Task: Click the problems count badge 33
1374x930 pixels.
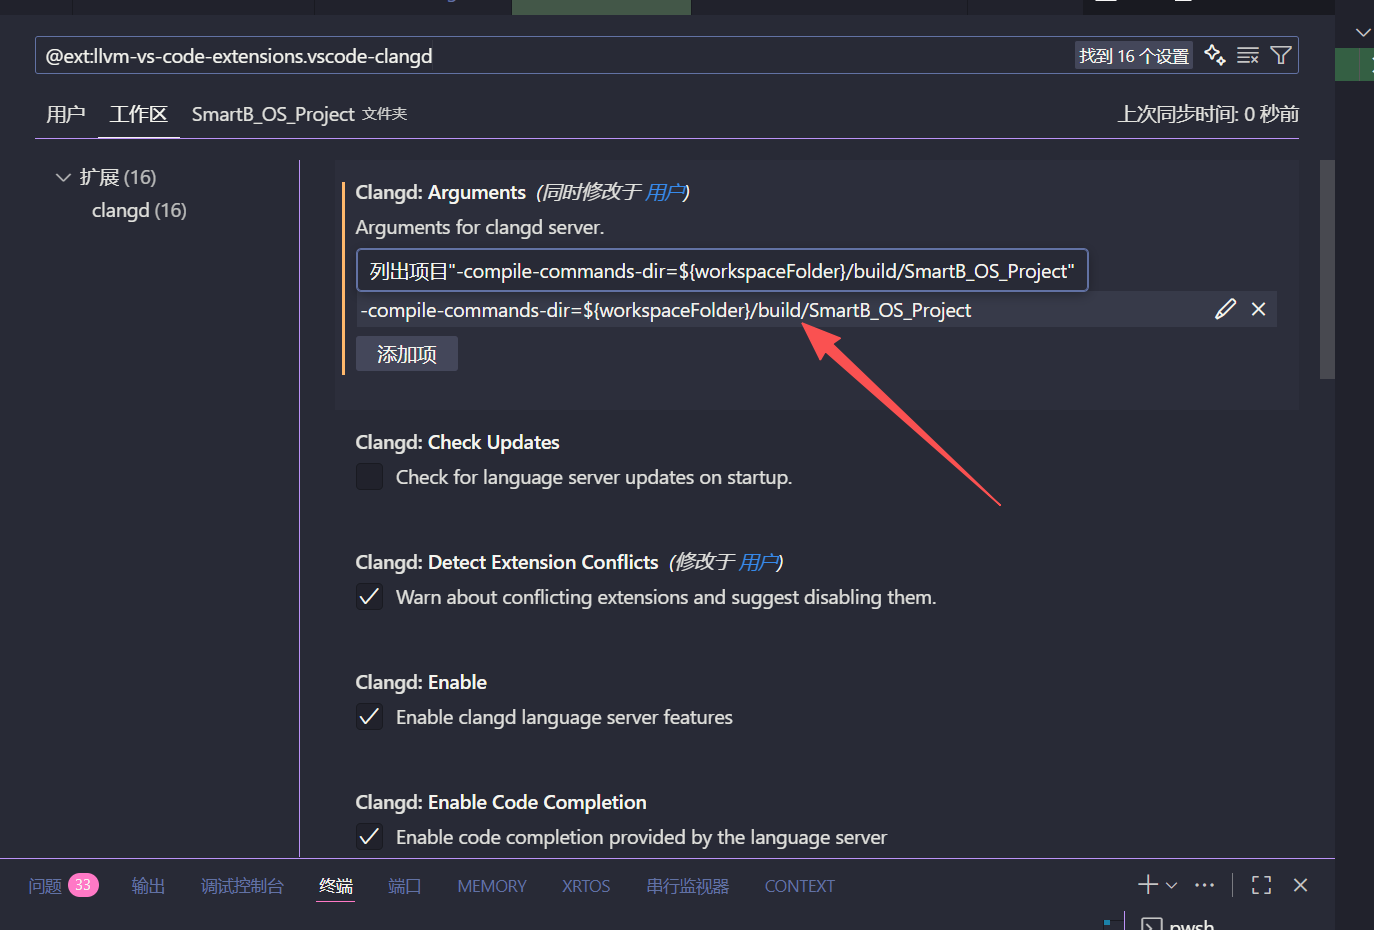Action: pyautogui.click(x=83, y=885)
